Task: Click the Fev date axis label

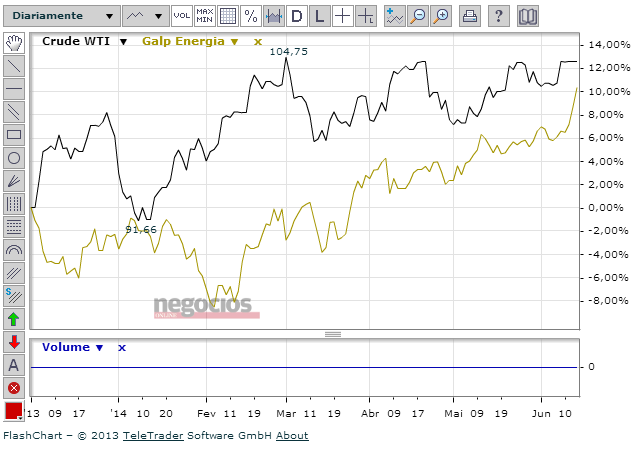Action: pyautogui.click(x=206, y=413)
